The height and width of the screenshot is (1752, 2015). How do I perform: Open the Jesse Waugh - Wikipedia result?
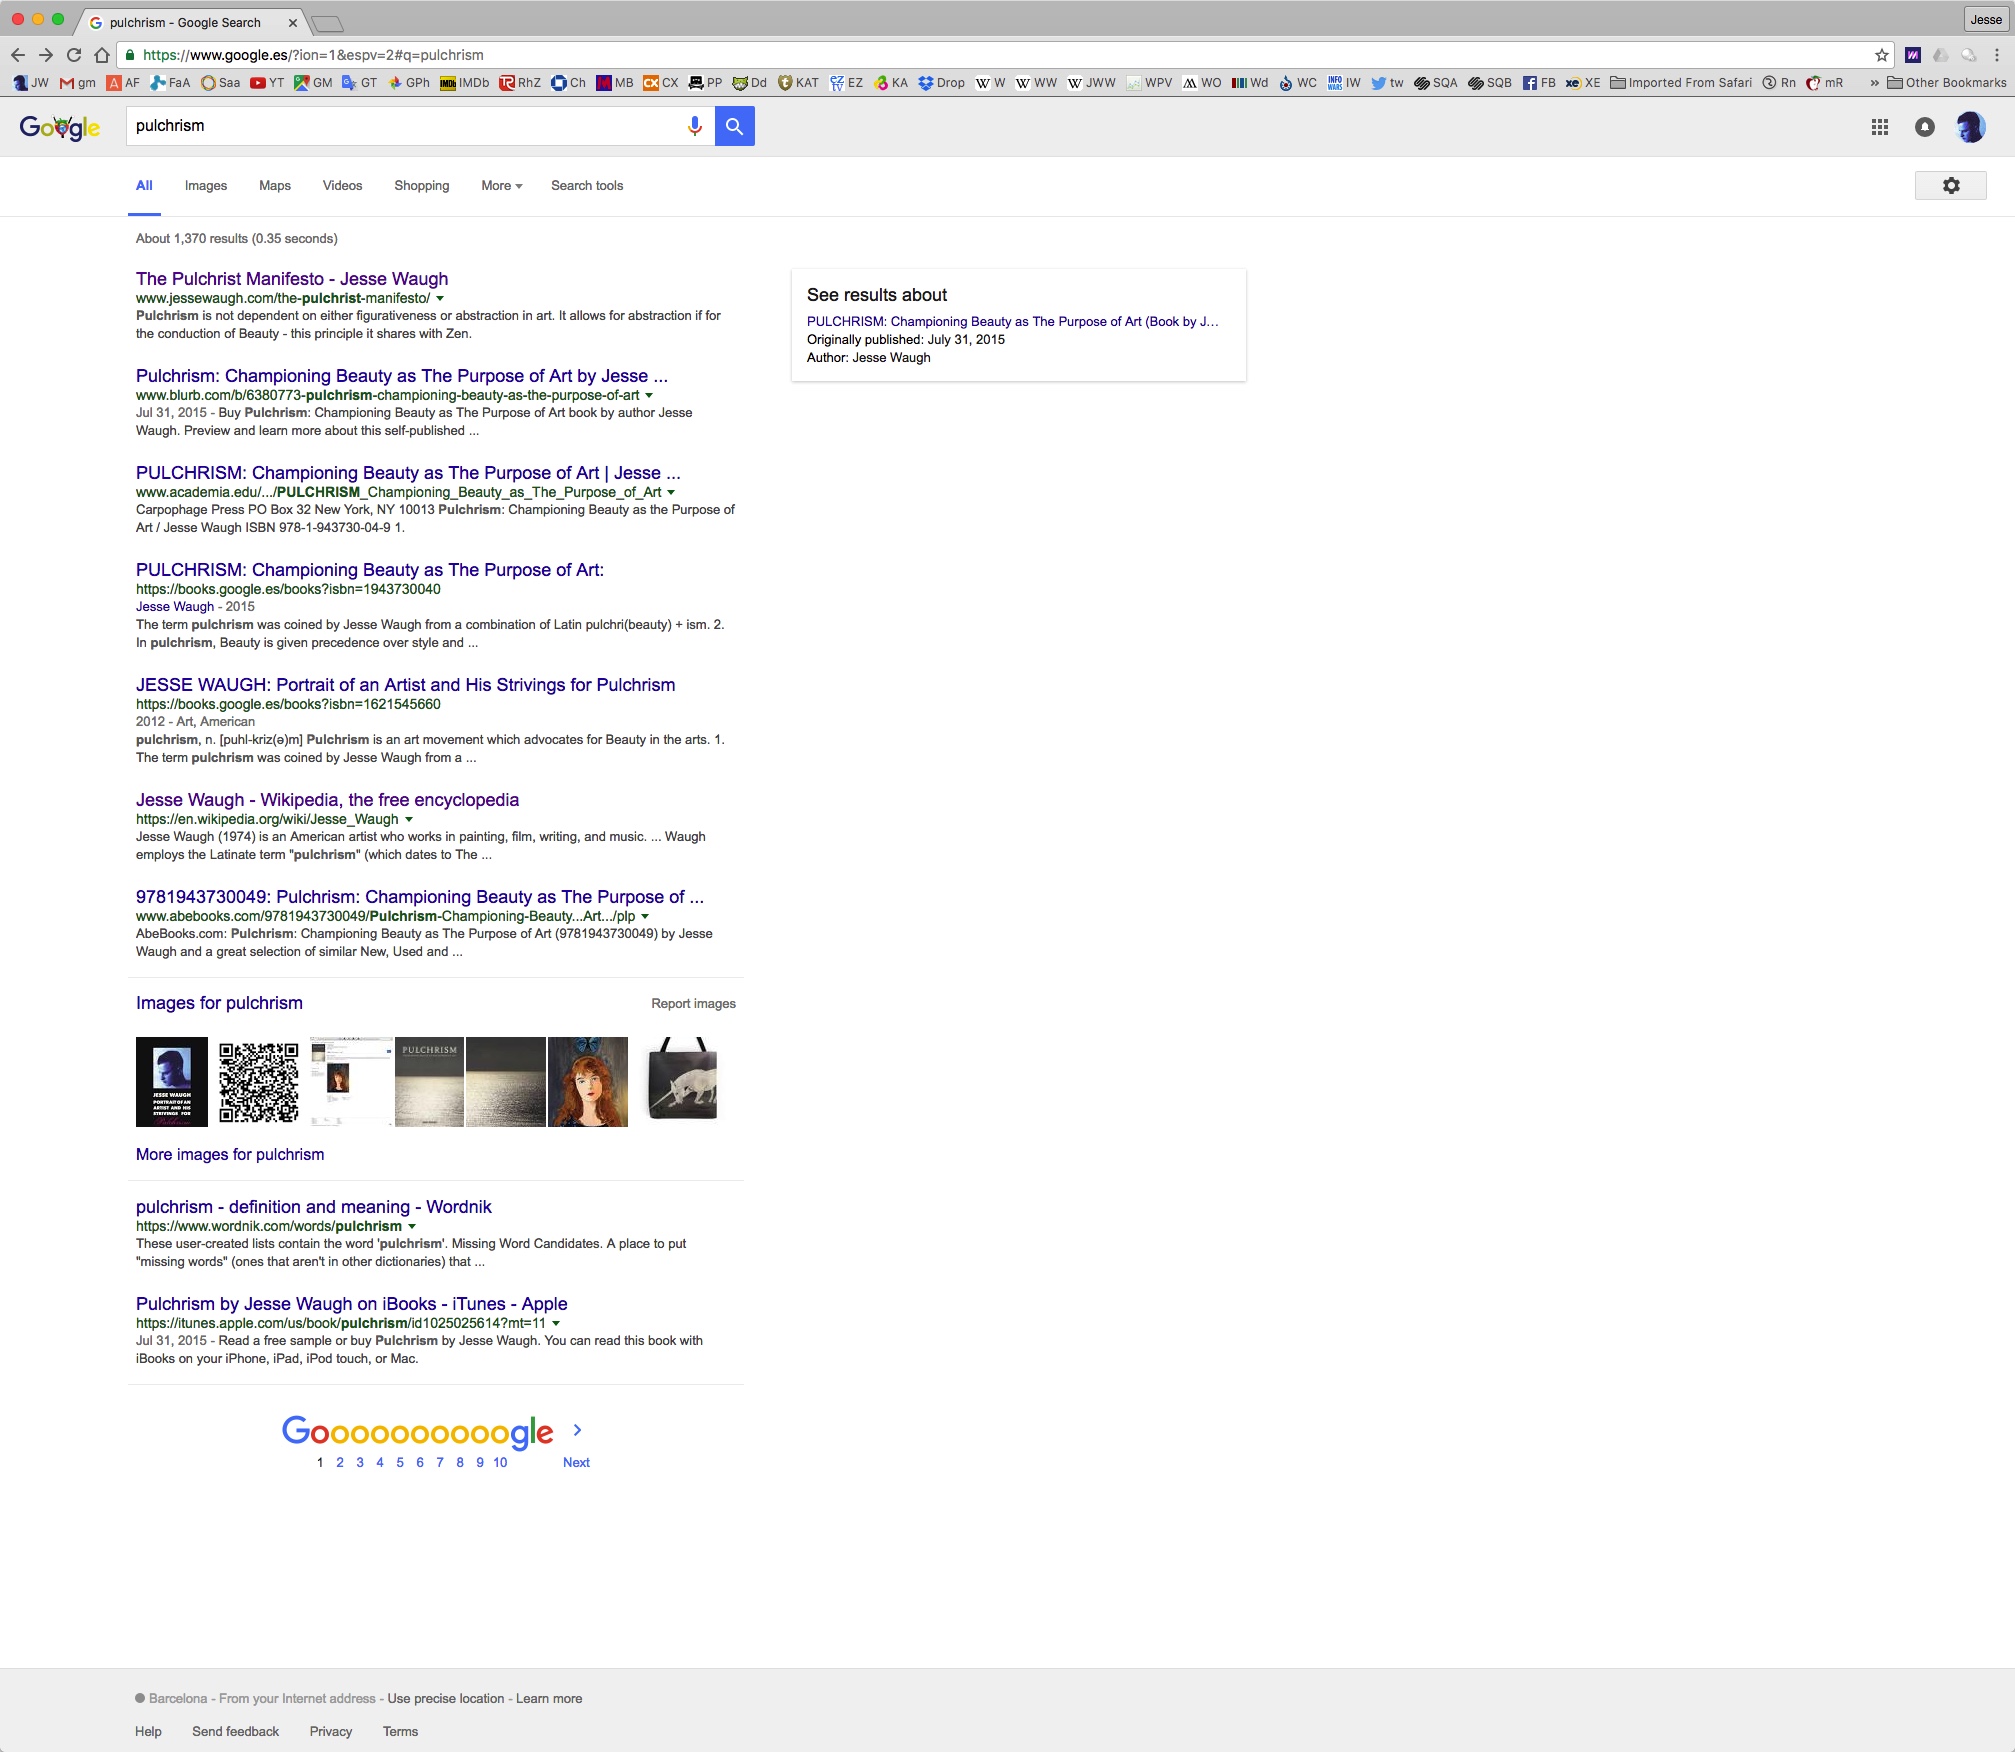pyautogui.click(x=327, y=800)
